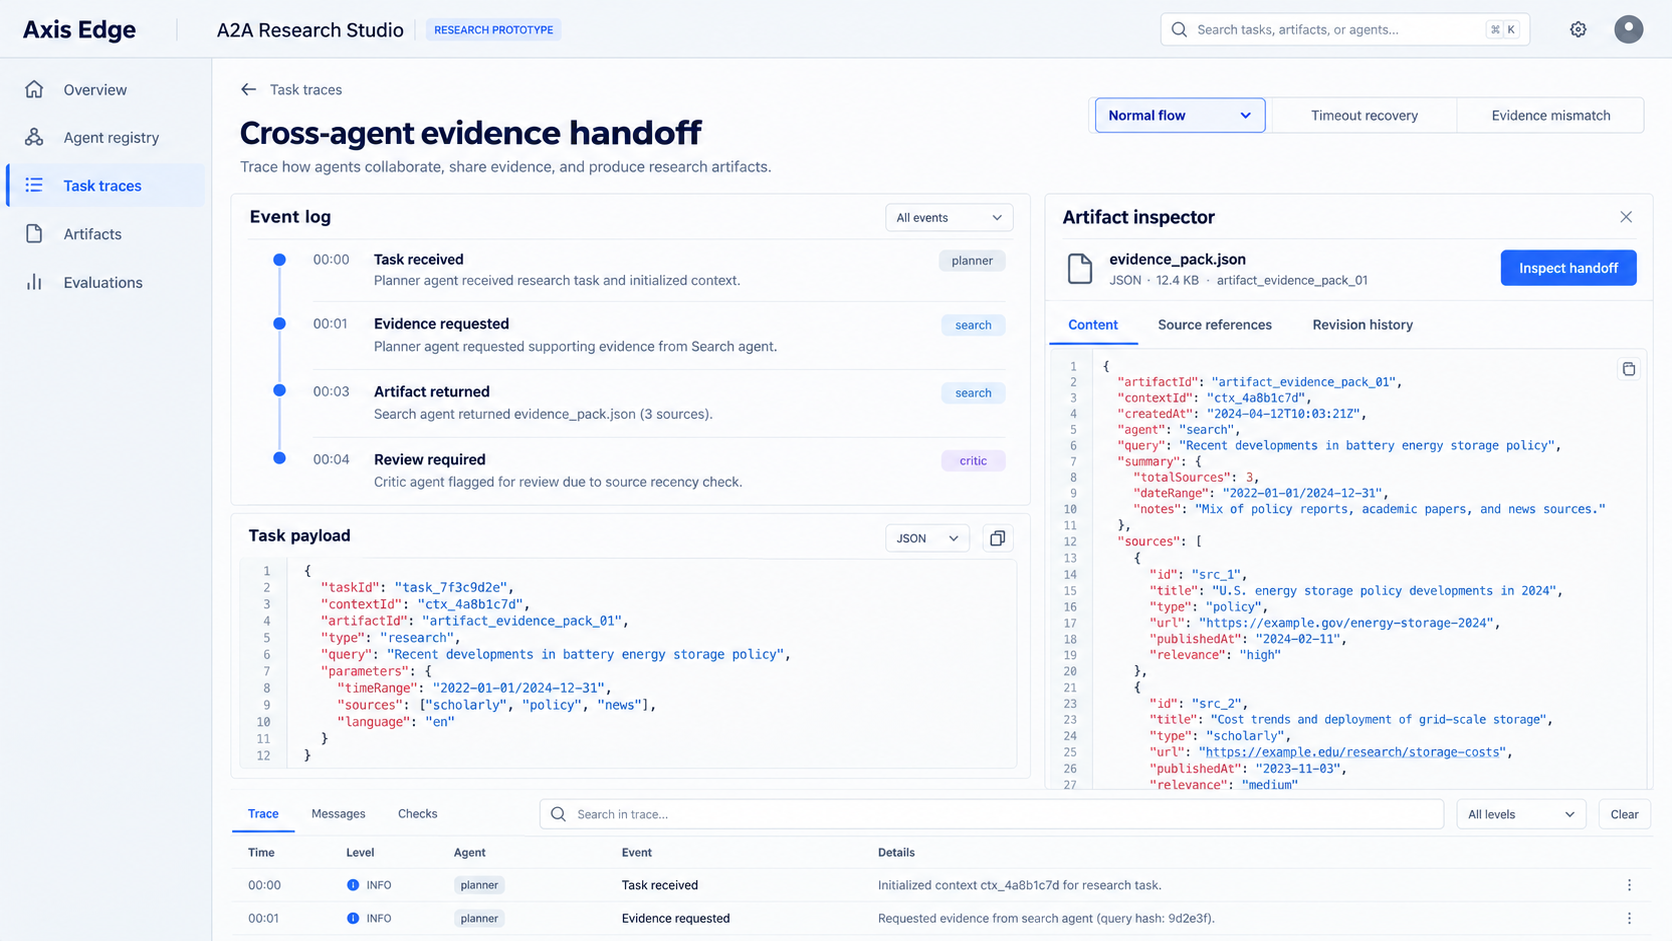
Task: Open row menu for Evidence requested trace
Action: [1629, 918]
